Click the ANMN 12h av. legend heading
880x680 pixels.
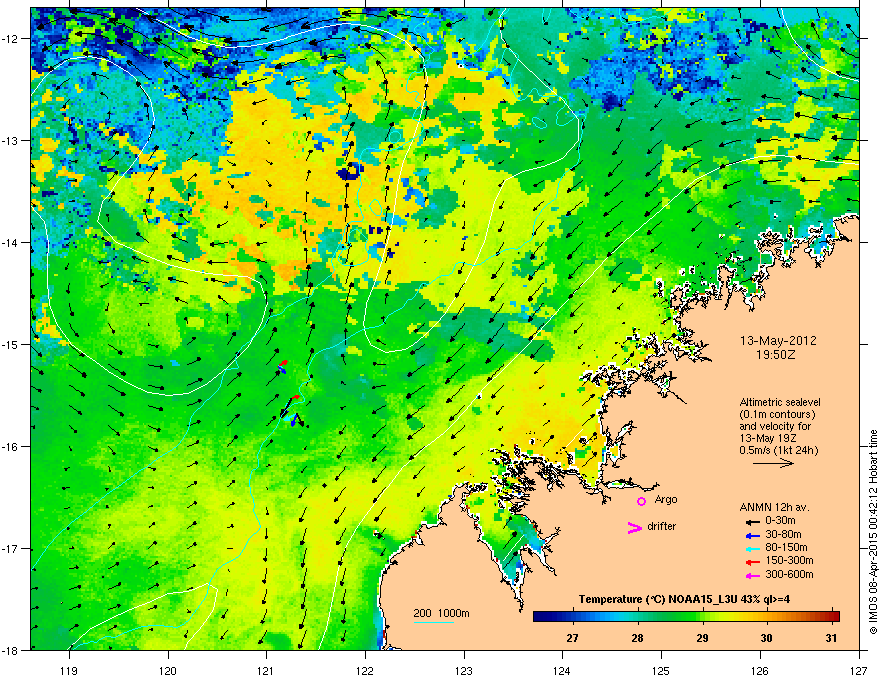coord(773,507)
